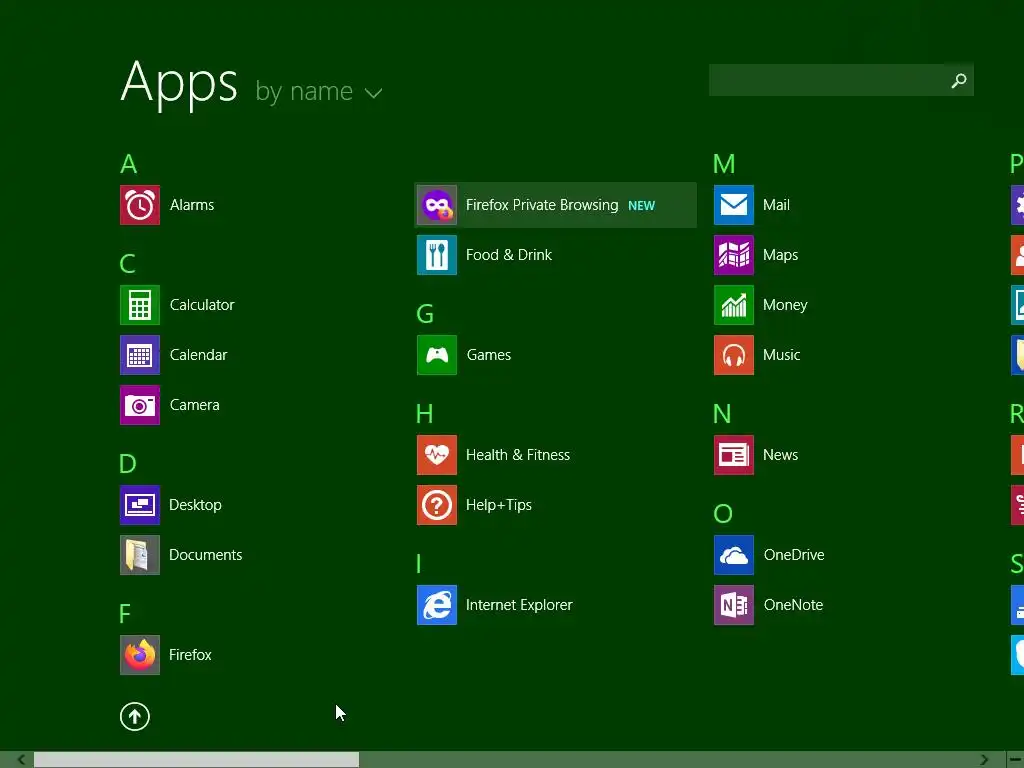The width and height of the screenshot is (1024, 768).
Task: Open the Alarms app icon
Action: pyautogui.click(x=140, y=205)
